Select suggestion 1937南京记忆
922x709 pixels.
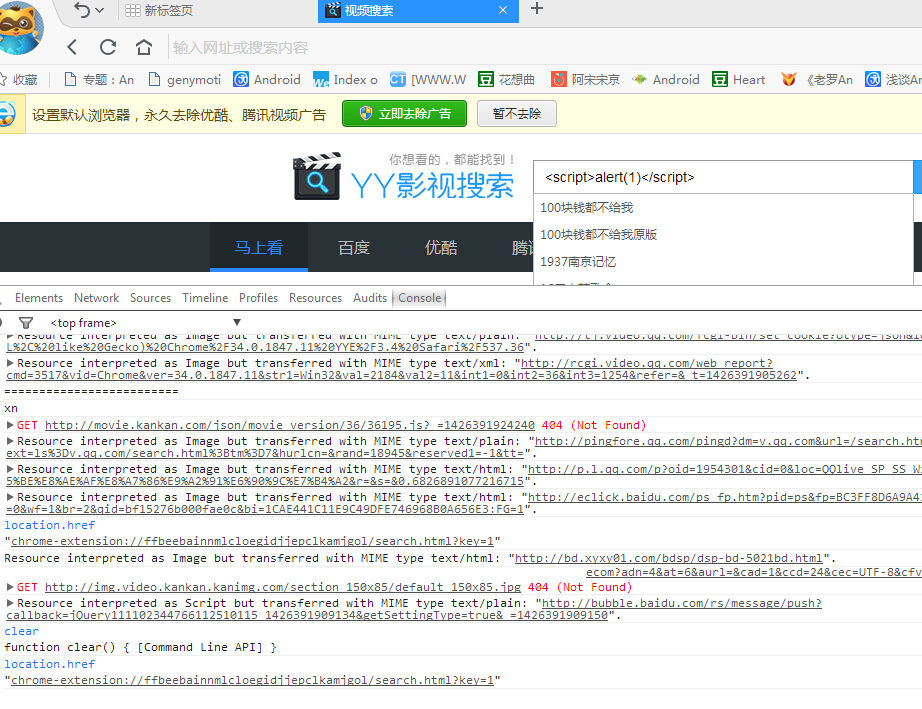pos(723,262)
